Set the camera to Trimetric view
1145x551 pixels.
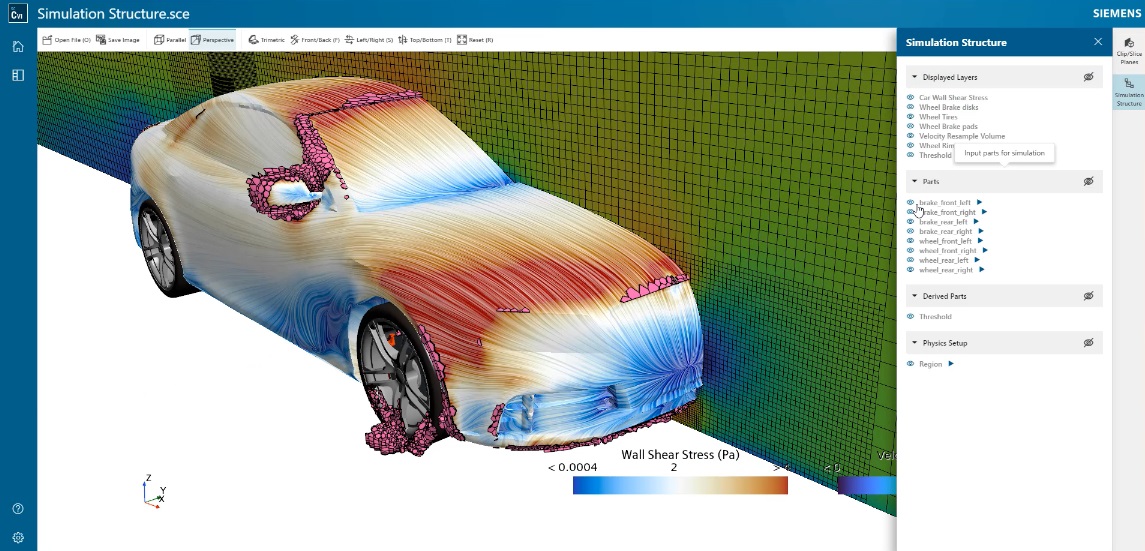[x=253, y=40]
